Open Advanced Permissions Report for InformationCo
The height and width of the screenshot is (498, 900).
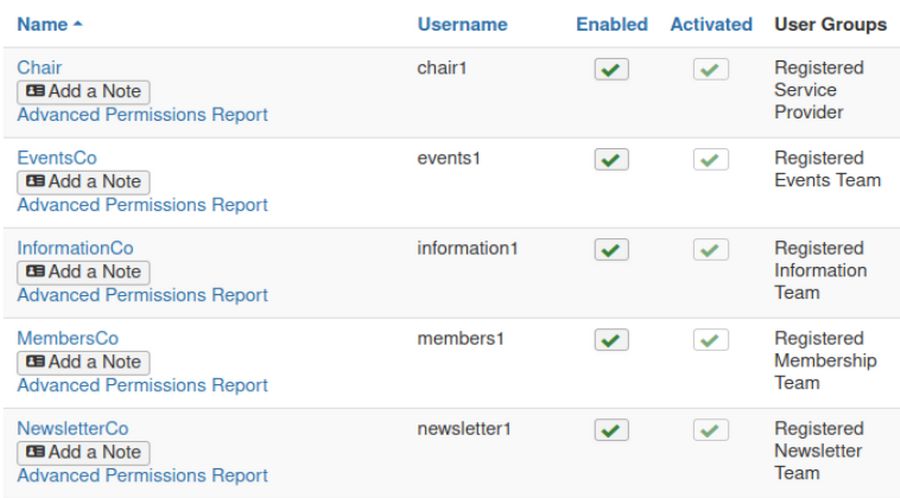pyautogui.click(x=142, y=295)
